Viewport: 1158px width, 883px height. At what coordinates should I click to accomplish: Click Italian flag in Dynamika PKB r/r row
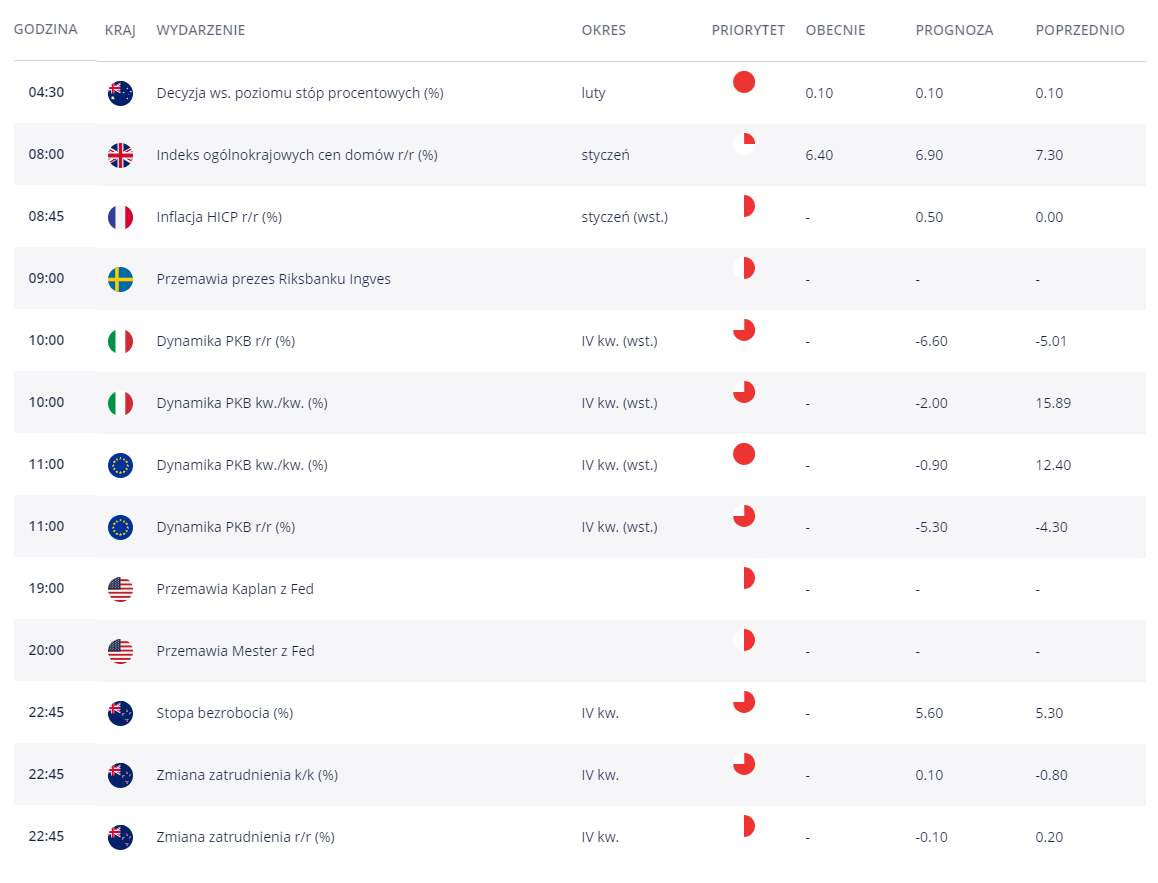(x=120, y=341)
